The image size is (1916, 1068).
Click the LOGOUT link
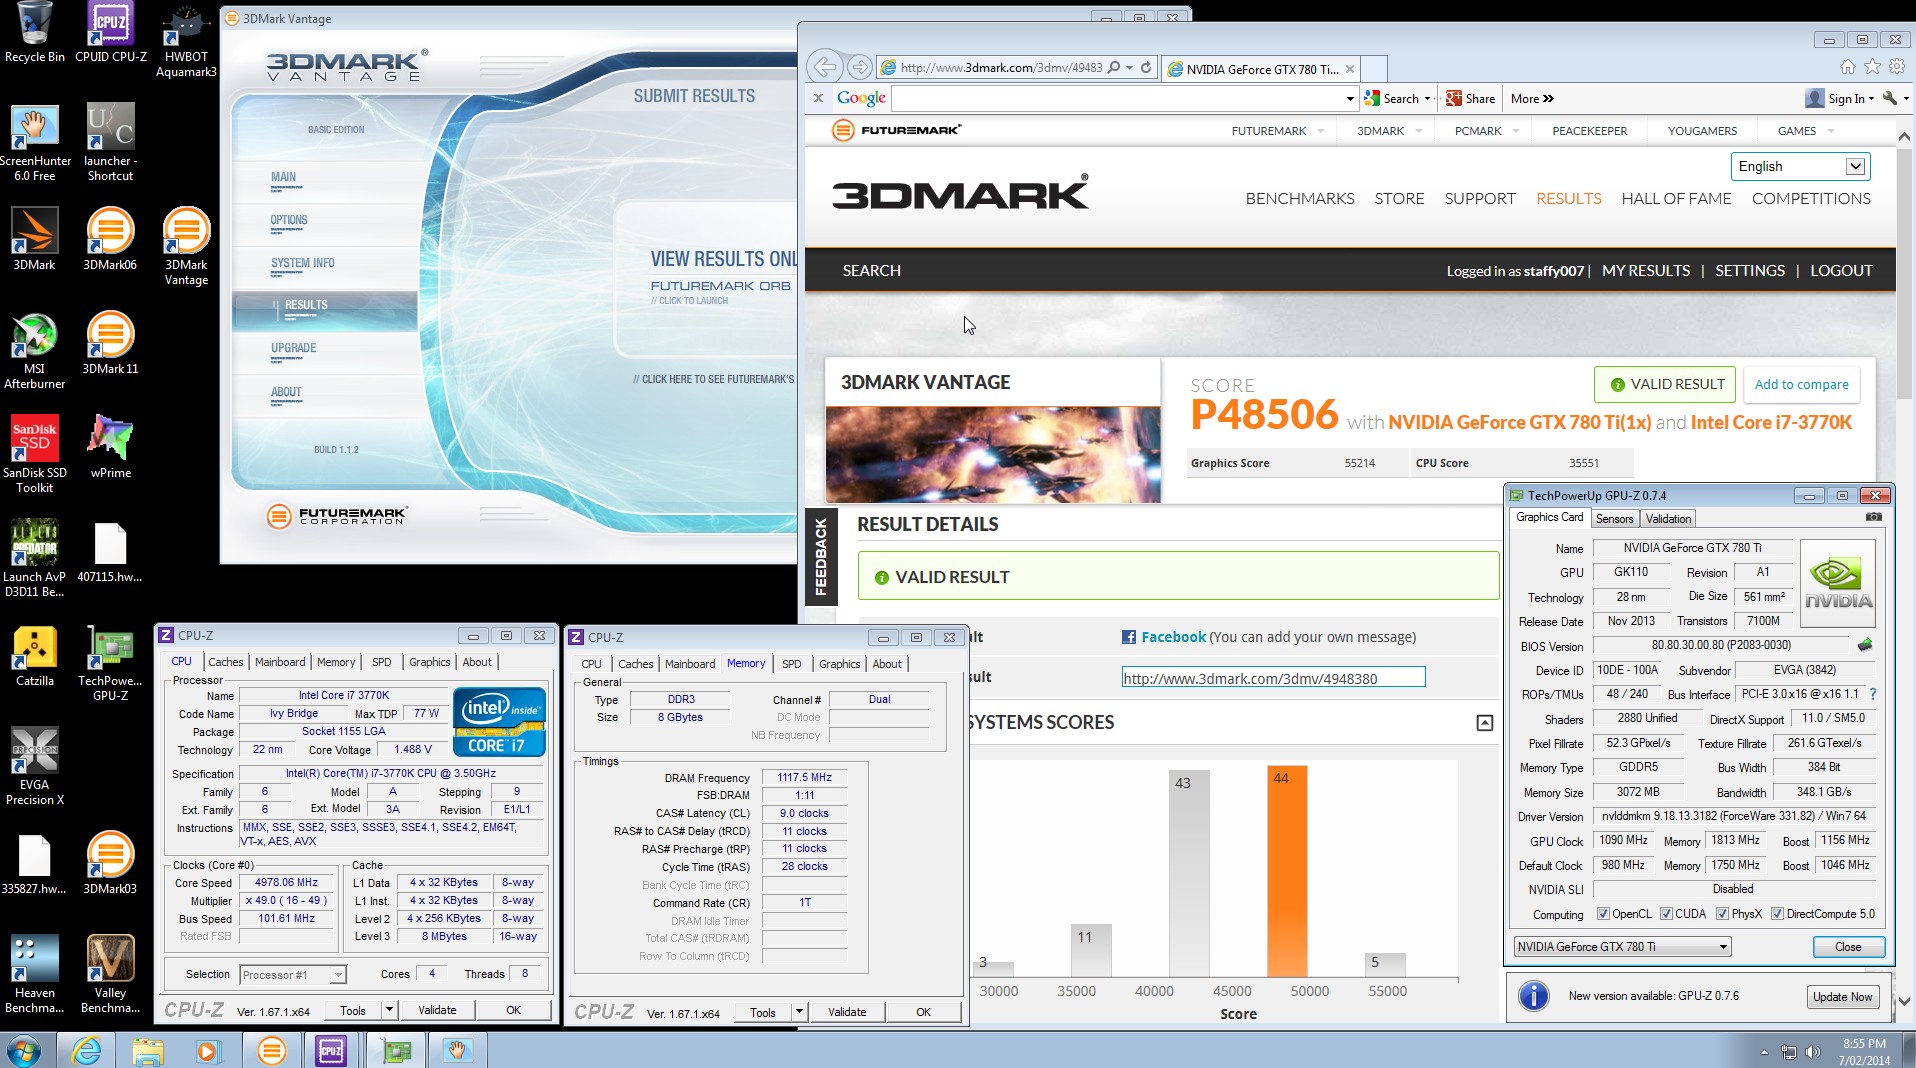coord(1841,271)
